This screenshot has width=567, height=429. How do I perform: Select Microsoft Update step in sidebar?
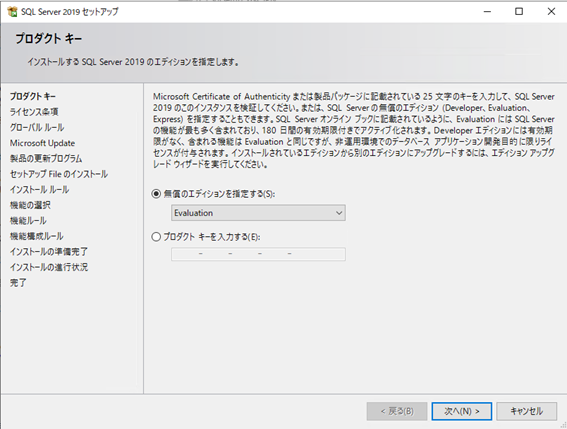[x=42, y=143]
